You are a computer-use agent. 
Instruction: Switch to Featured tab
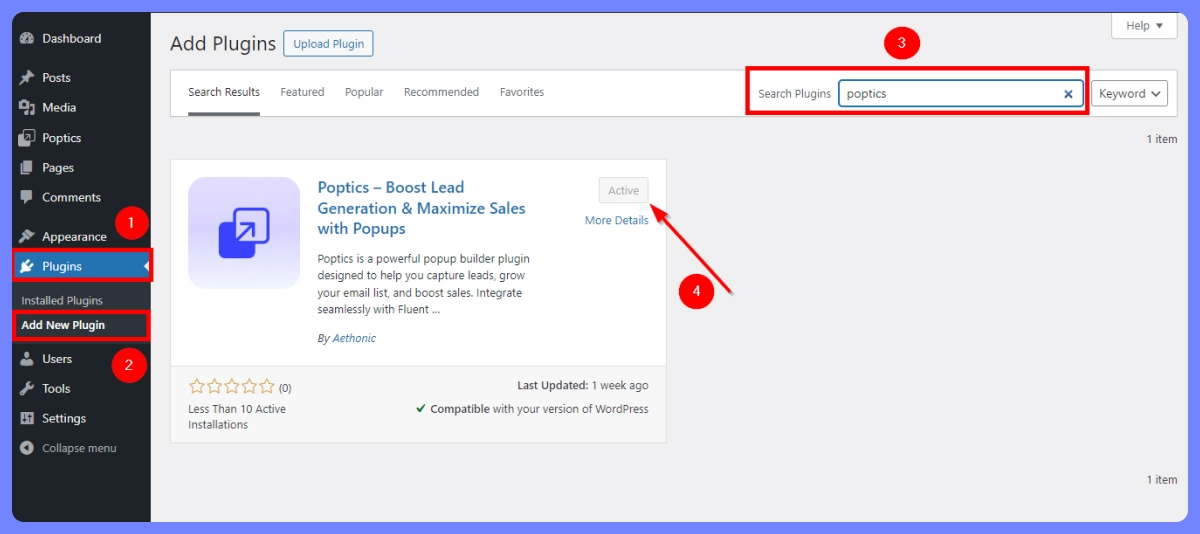tap(302, 92)
